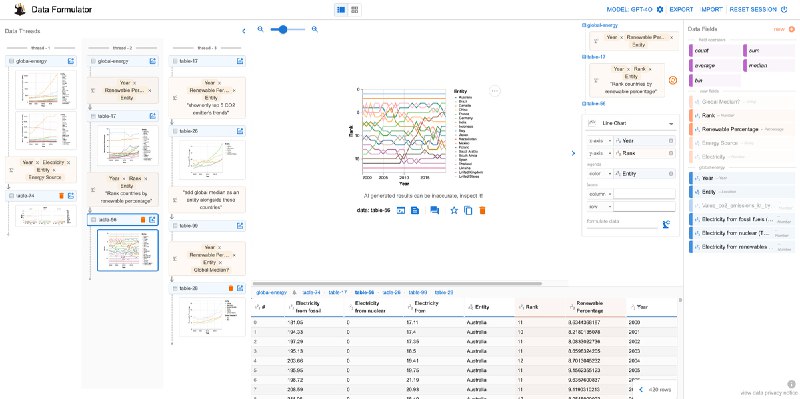This screenshot has height=399, width=800.
Task: Click the EXPORT button in the header
Action: pyautogui.click(x=681, y=9)
